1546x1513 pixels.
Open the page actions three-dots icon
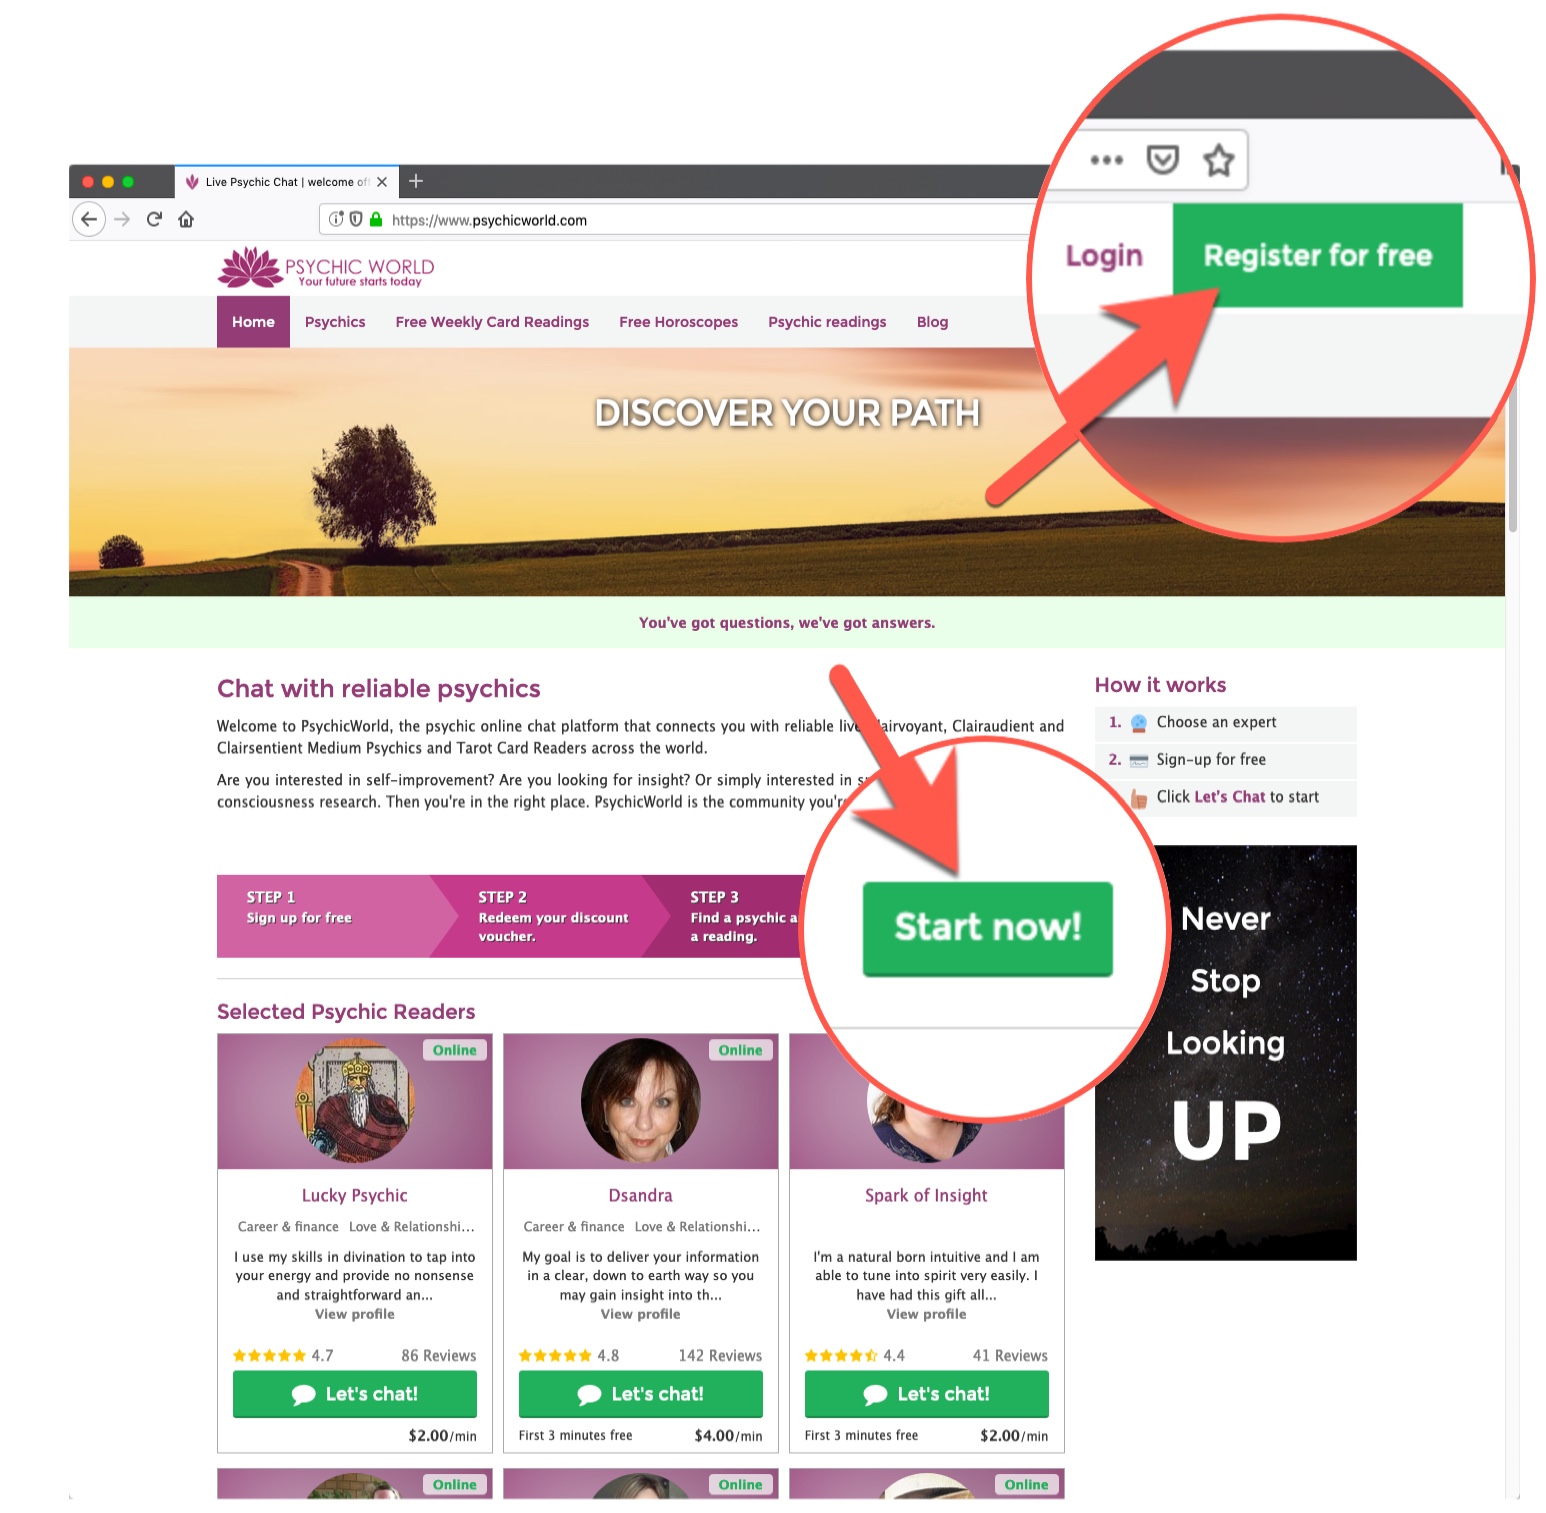(1106, 160)
